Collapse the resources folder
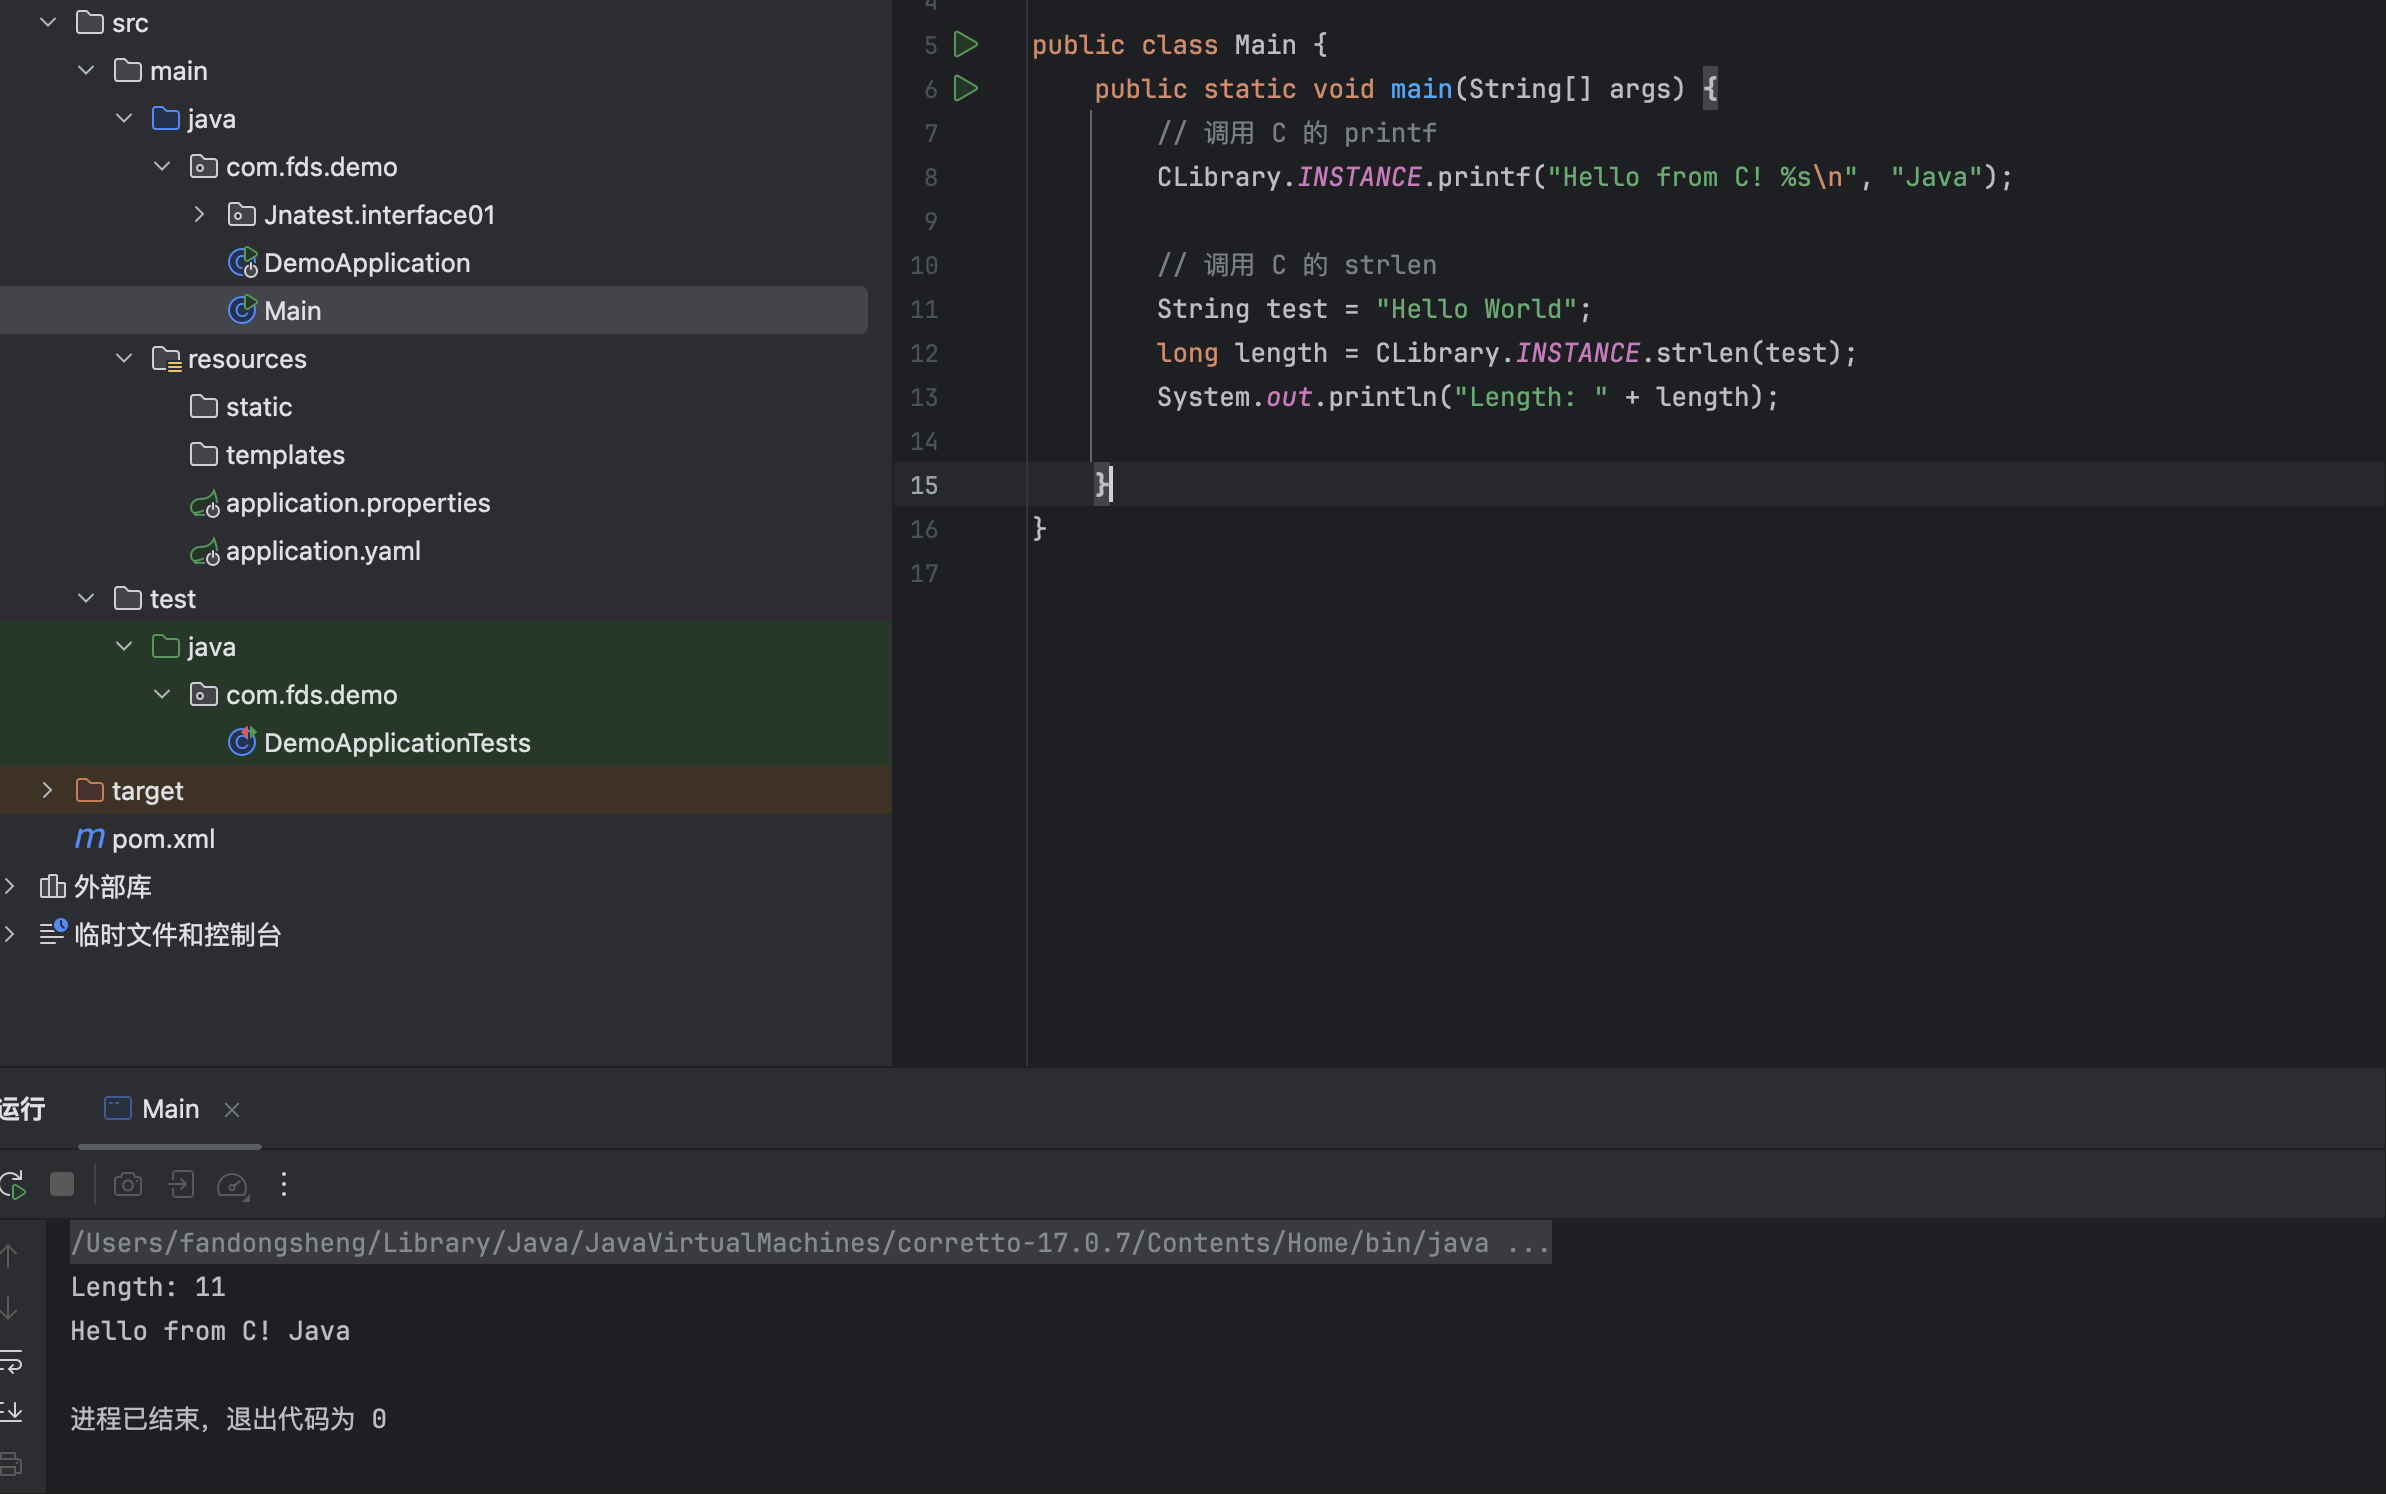The height and width of the screenshot is (1494, 2386). click(x=124, y=358)
